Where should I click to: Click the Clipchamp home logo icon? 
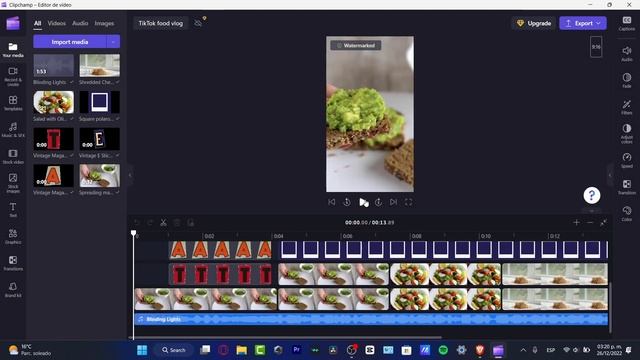[13, 23]
